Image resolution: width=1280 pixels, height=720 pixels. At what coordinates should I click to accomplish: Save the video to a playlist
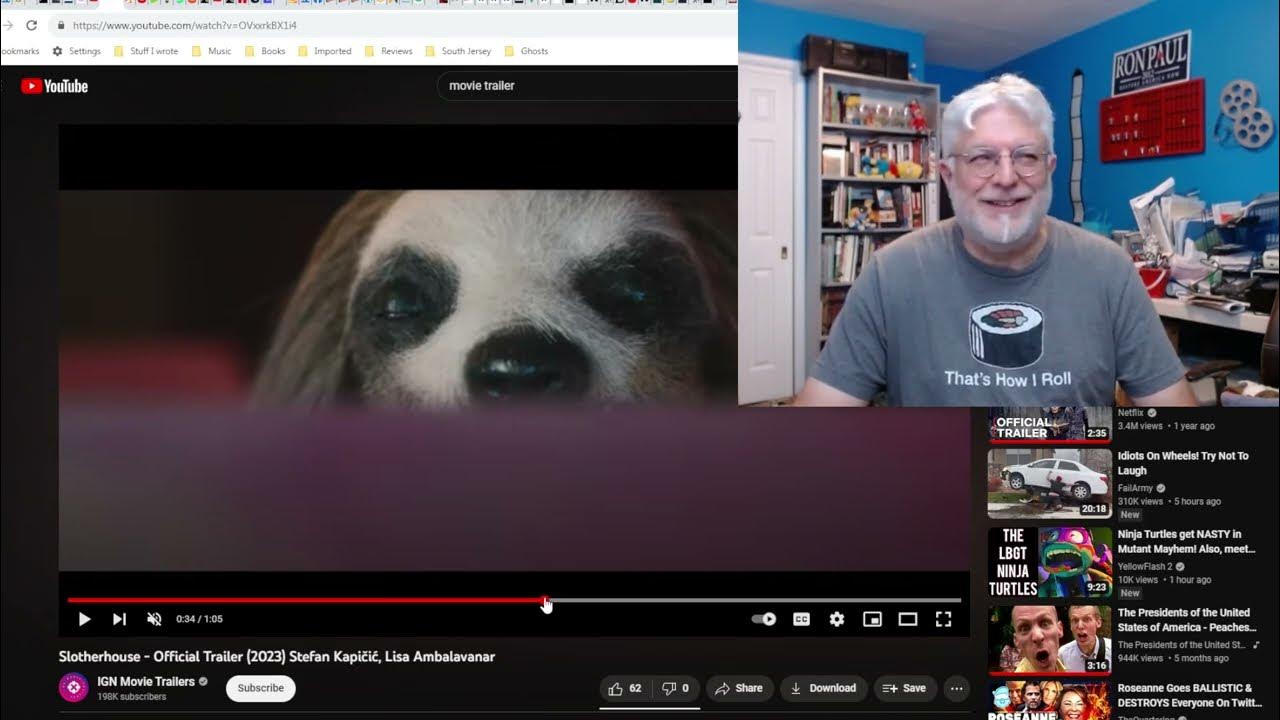(905, 688)
